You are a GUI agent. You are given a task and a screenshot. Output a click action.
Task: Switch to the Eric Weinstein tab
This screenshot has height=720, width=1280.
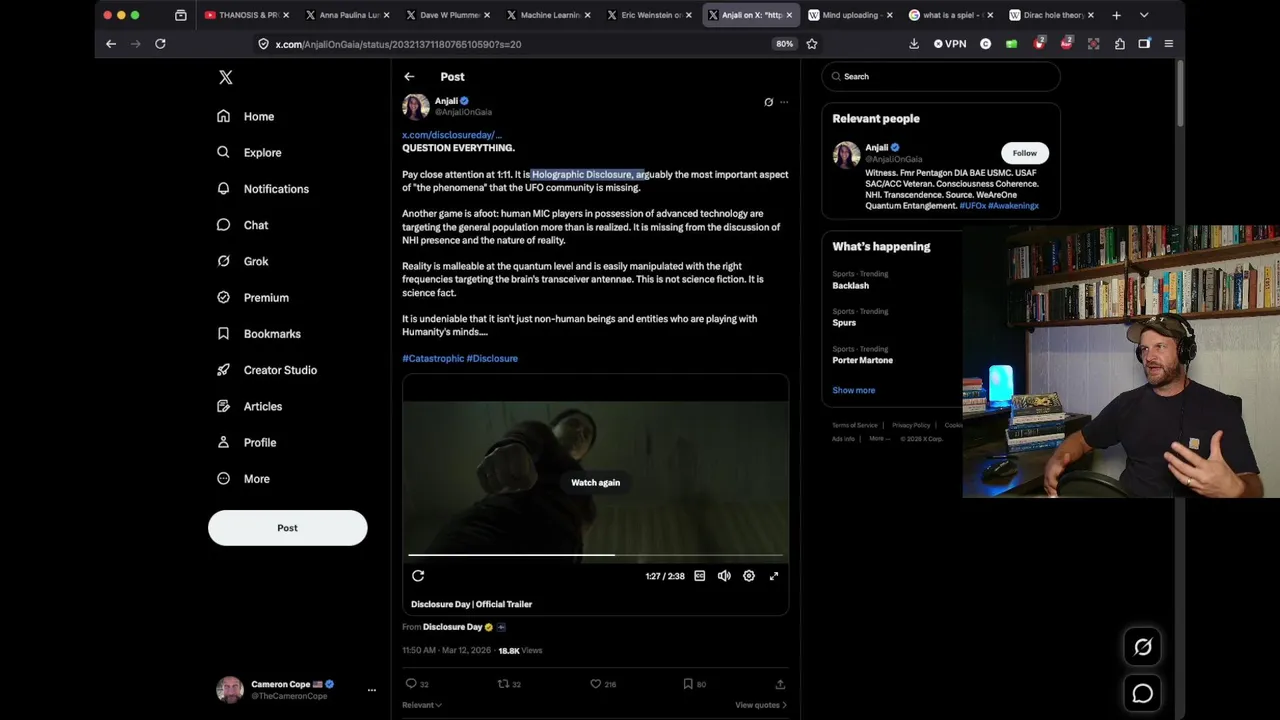(648, 15)
